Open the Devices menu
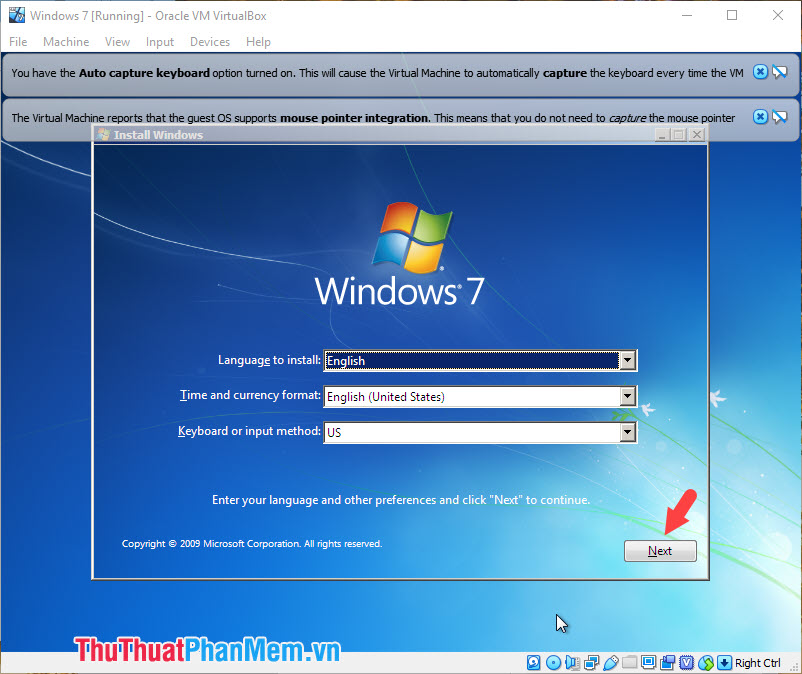This screenshot has width=802, height=674. (210, 42)
